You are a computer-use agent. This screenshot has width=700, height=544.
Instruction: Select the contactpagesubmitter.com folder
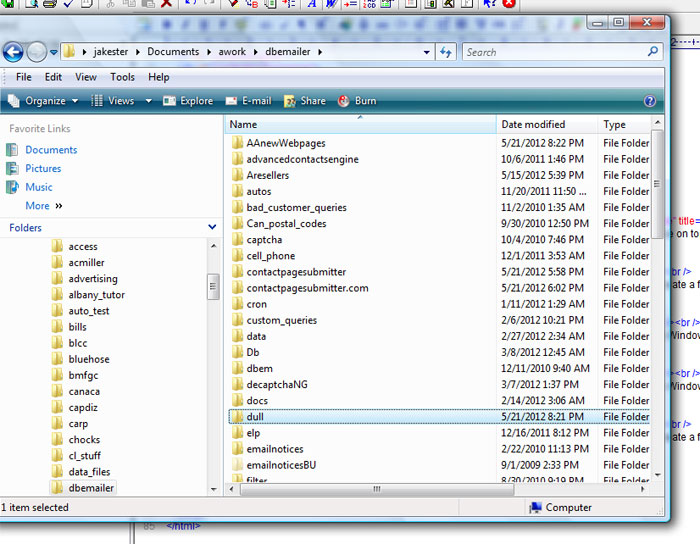tap(307, 288)
